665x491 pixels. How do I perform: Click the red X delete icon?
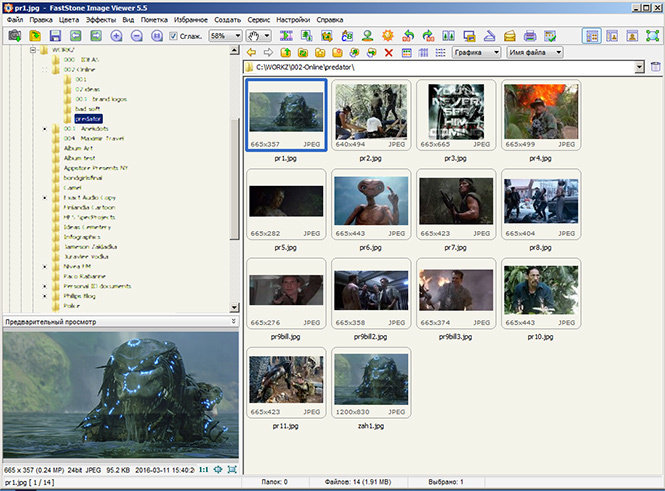[388, 52]
